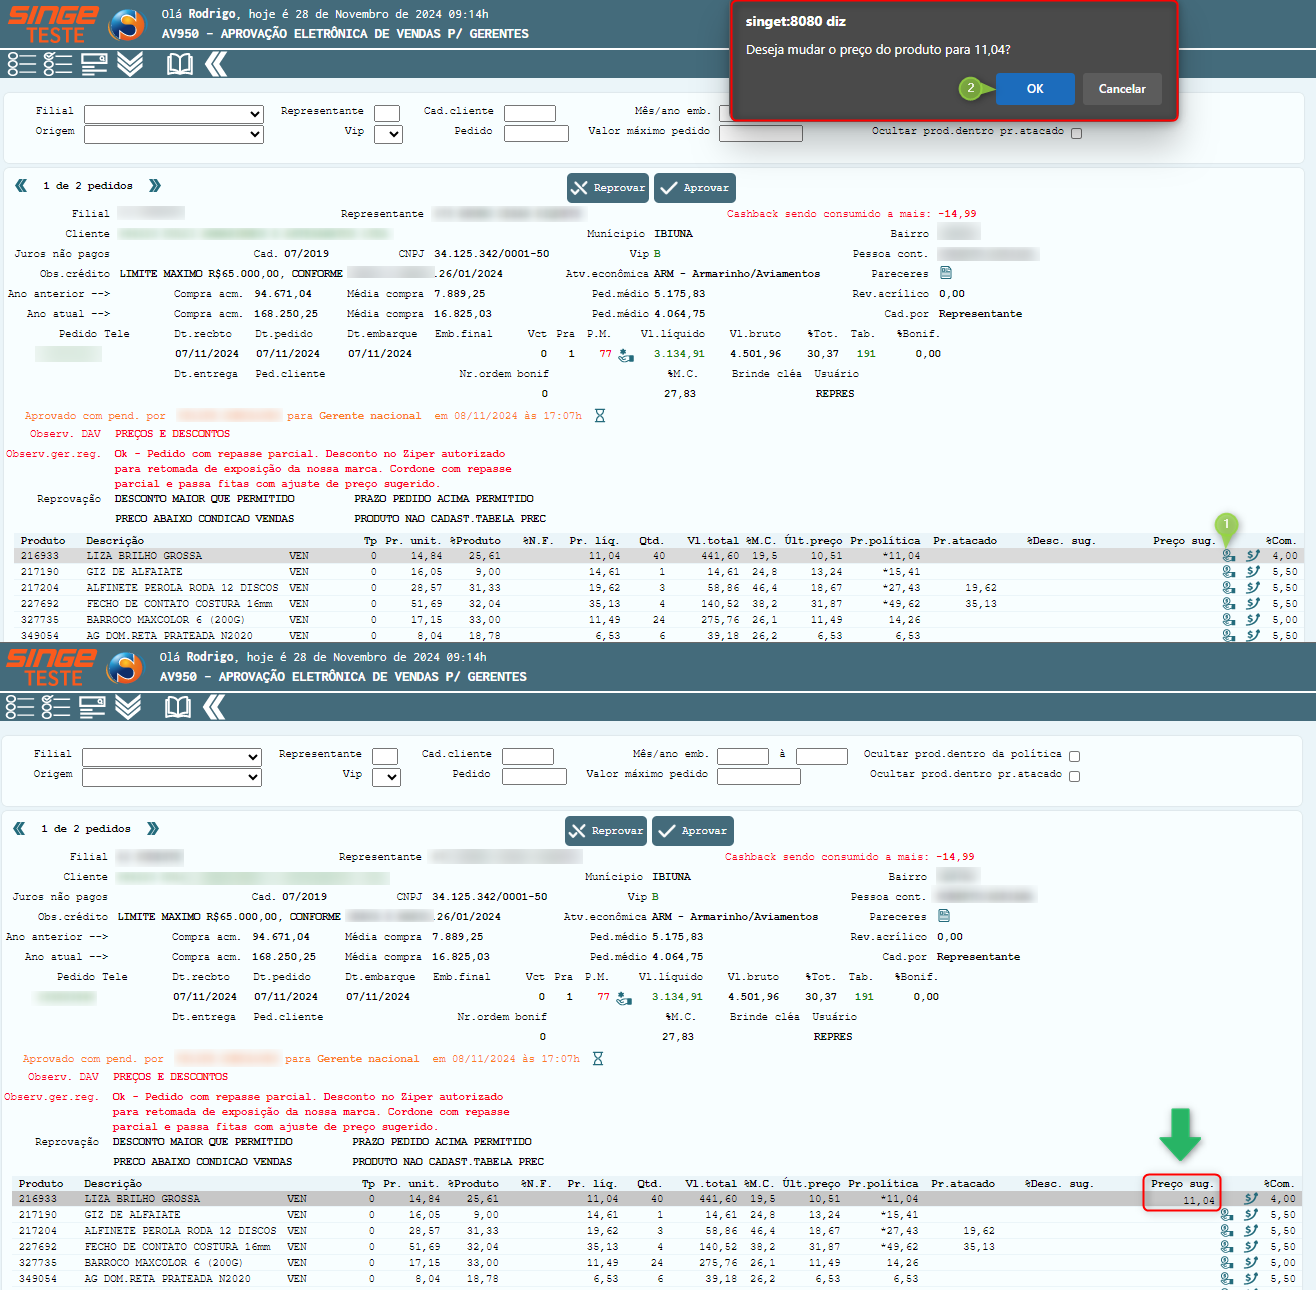Click the hand-coin icon beside P.M. 77, upper screen
Viewport: 1316px width, 1290px height.
coord(626,355)
